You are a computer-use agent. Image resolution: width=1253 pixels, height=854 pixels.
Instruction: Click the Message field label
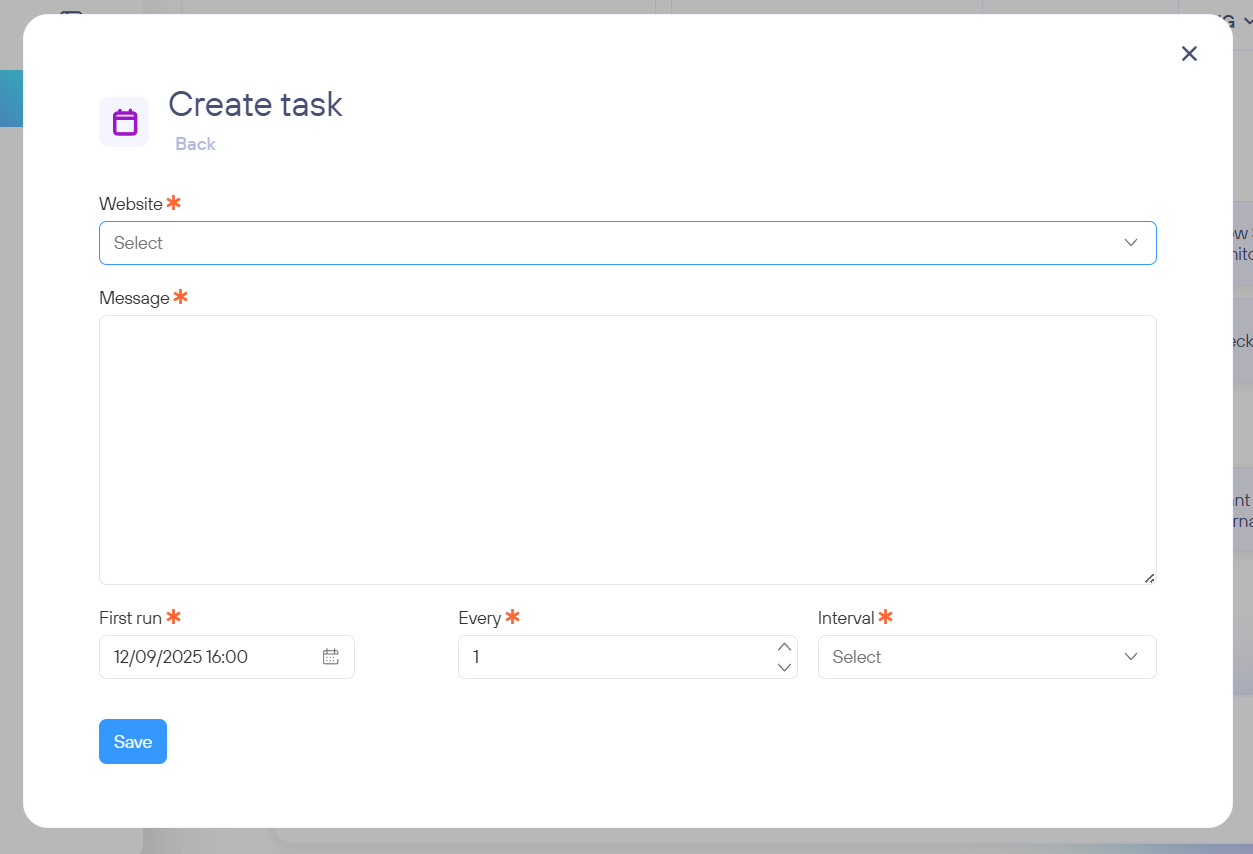[134, 298]
